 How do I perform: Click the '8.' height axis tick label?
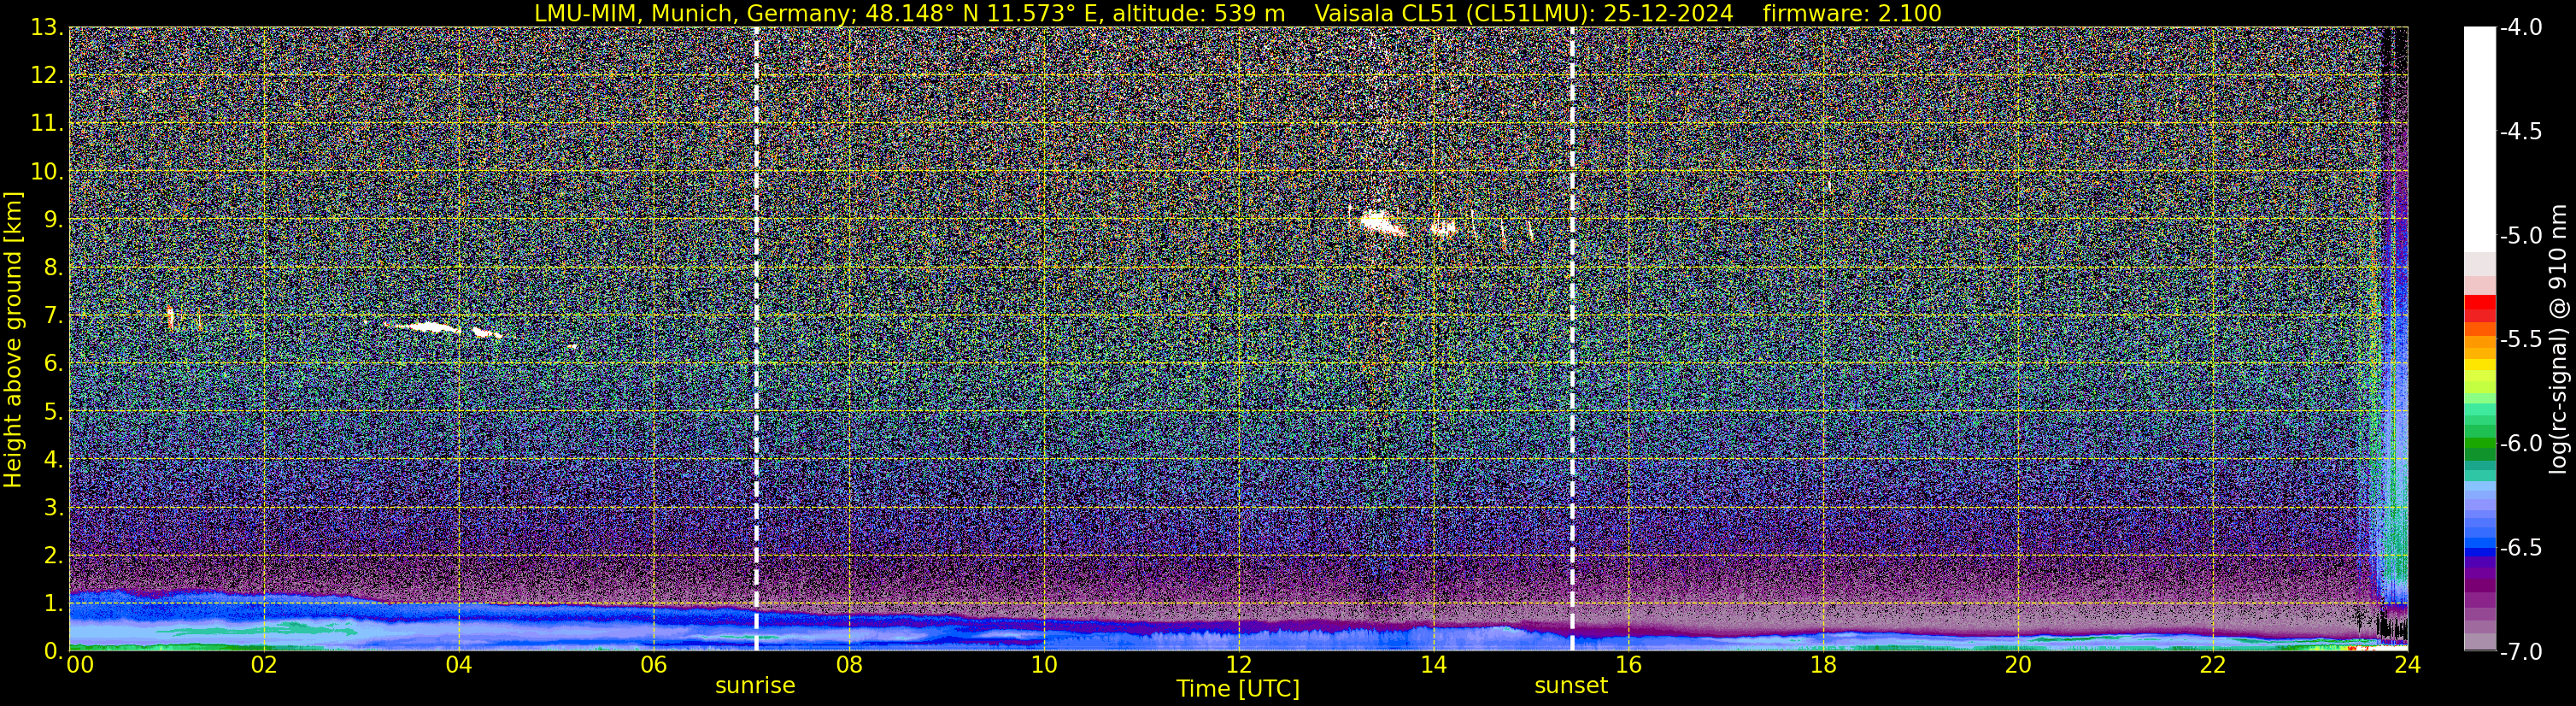pos(54,267)
